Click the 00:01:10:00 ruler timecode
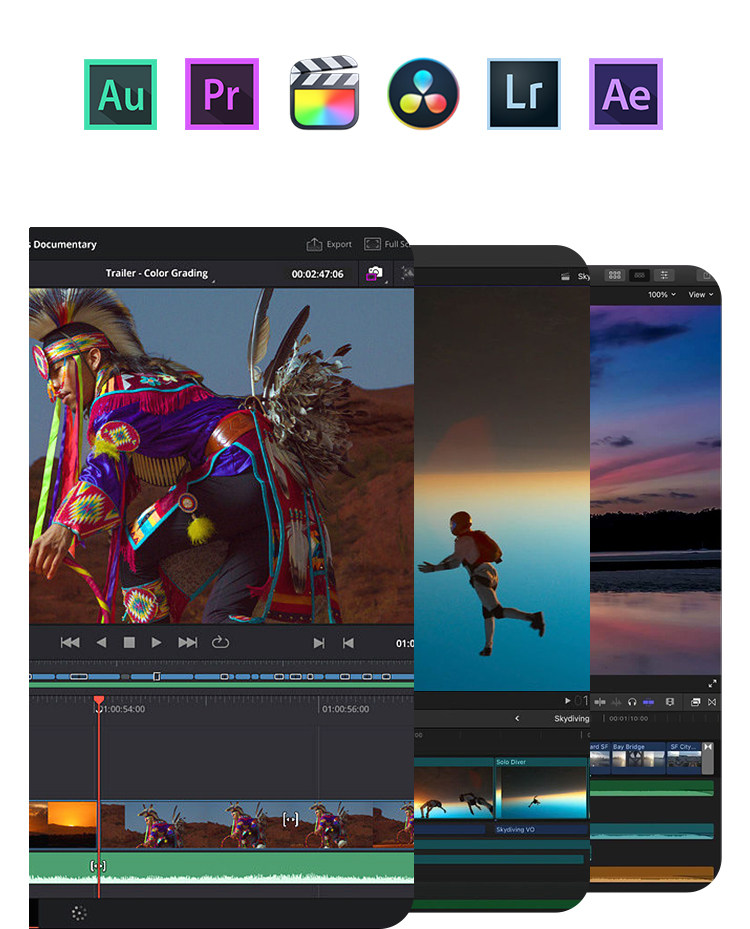The width and height of the screenshot is (750, 929). (x=629, y=718)
